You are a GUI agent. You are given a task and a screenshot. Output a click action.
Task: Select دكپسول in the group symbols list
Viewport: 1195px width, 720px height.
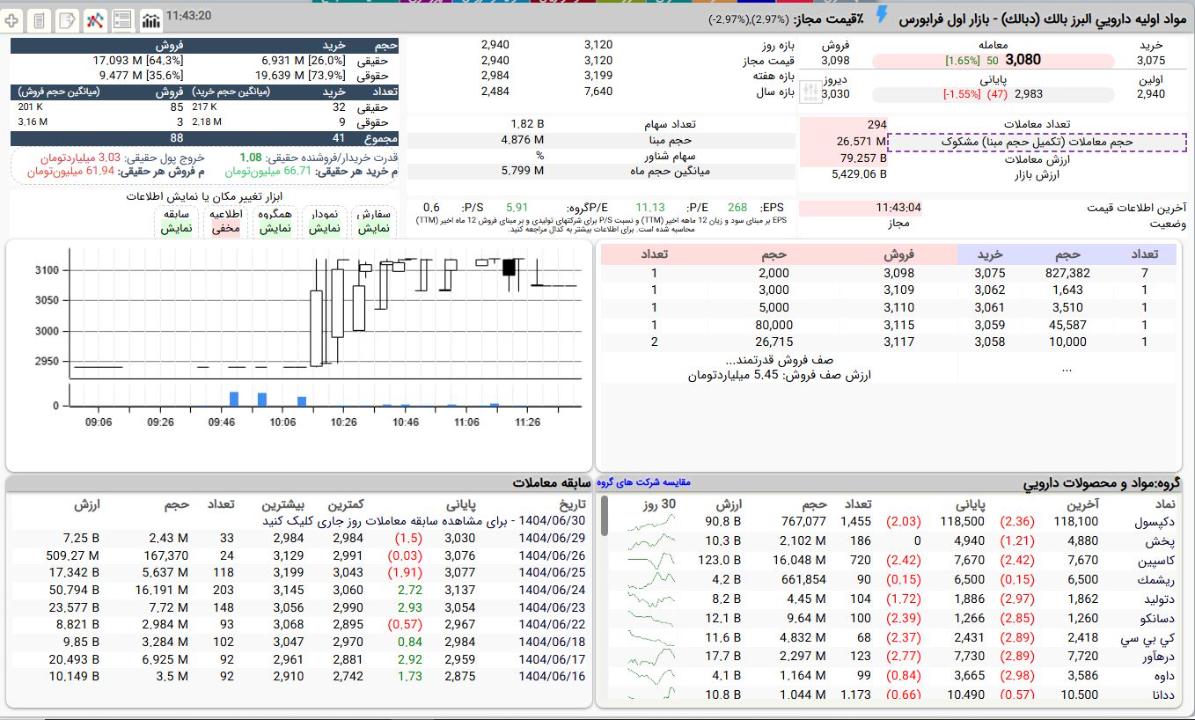(x=1164, y=521)
